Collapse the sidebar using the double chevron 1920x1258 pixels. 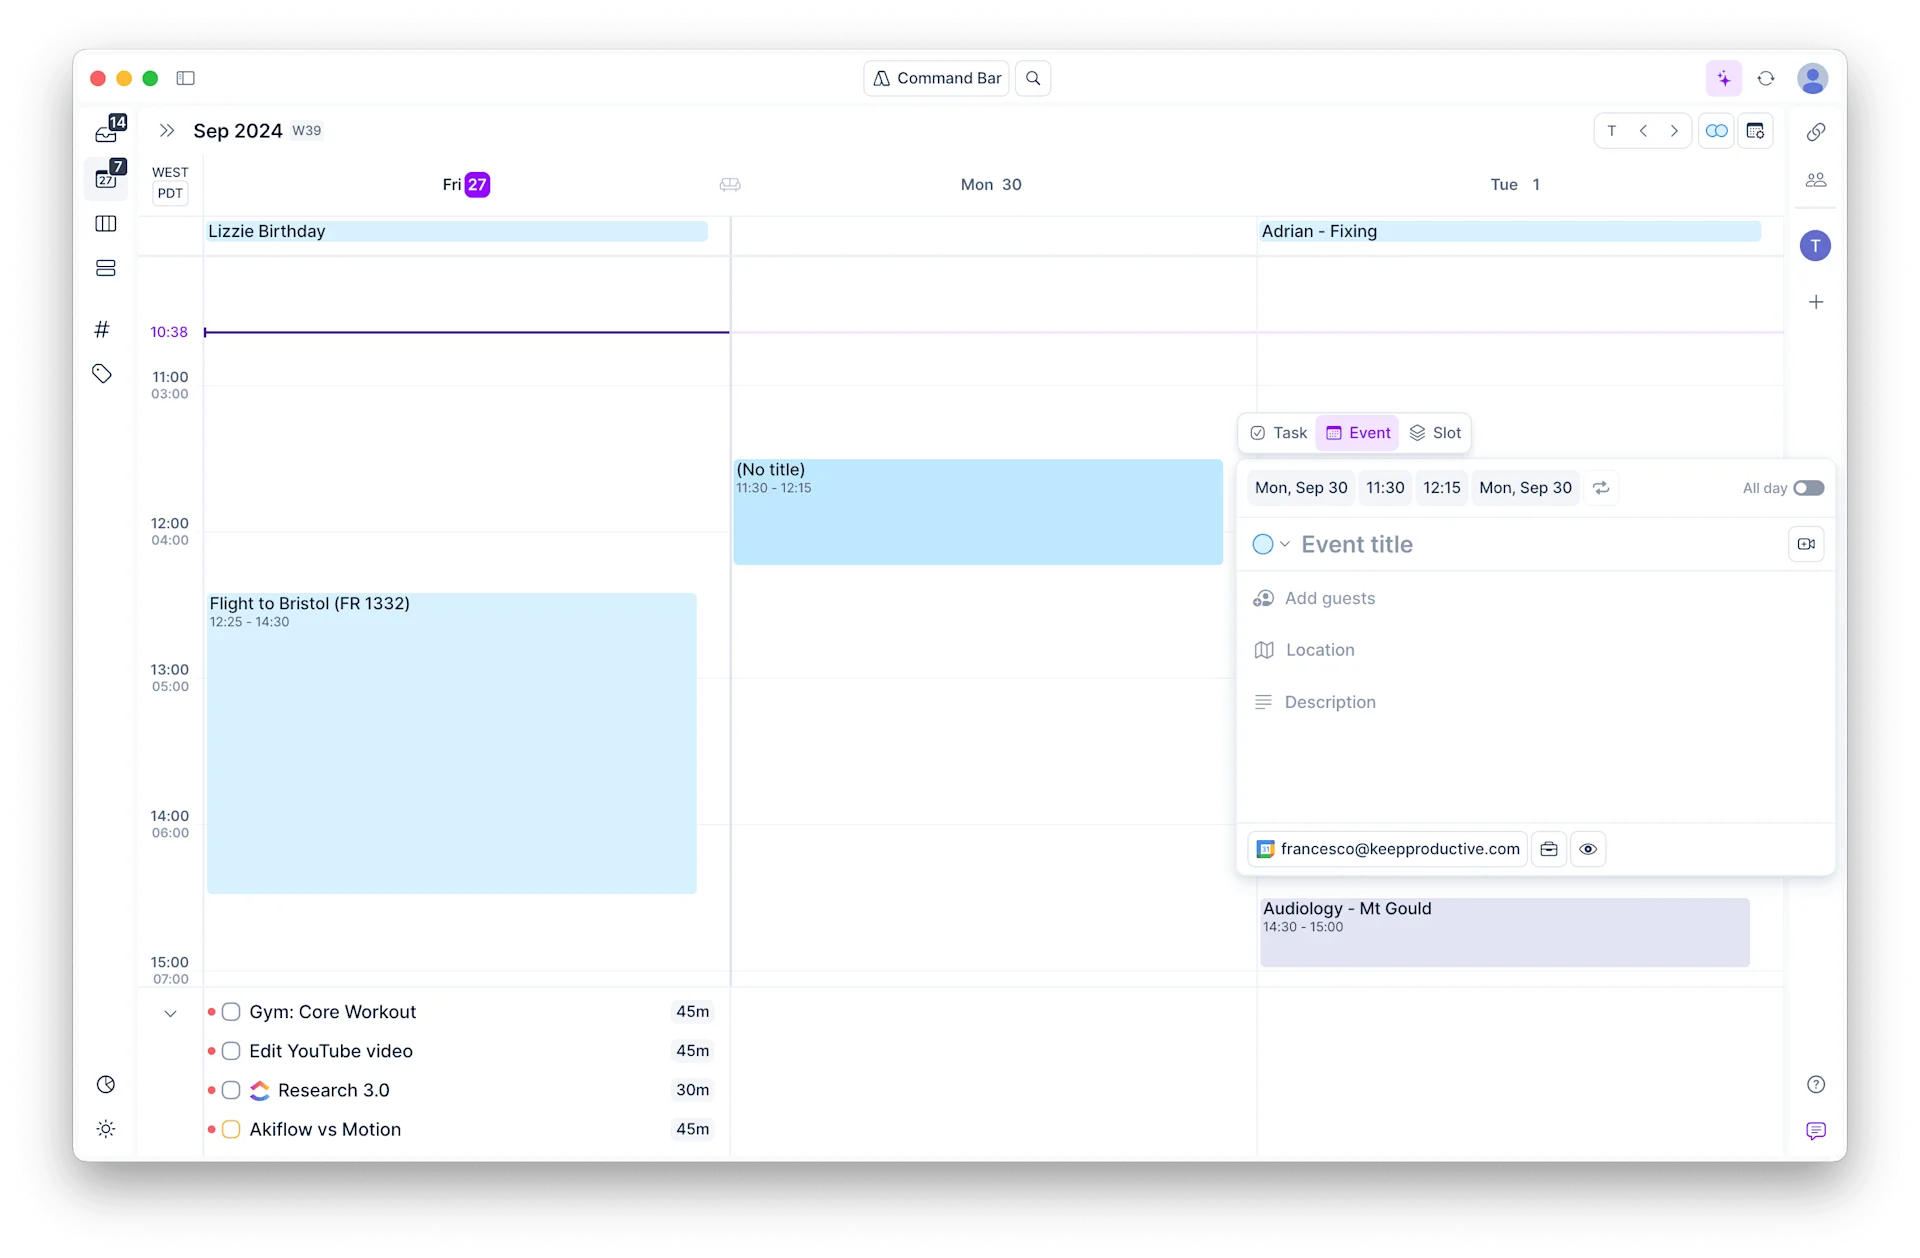pyautogui.click(x=167, y=130)
